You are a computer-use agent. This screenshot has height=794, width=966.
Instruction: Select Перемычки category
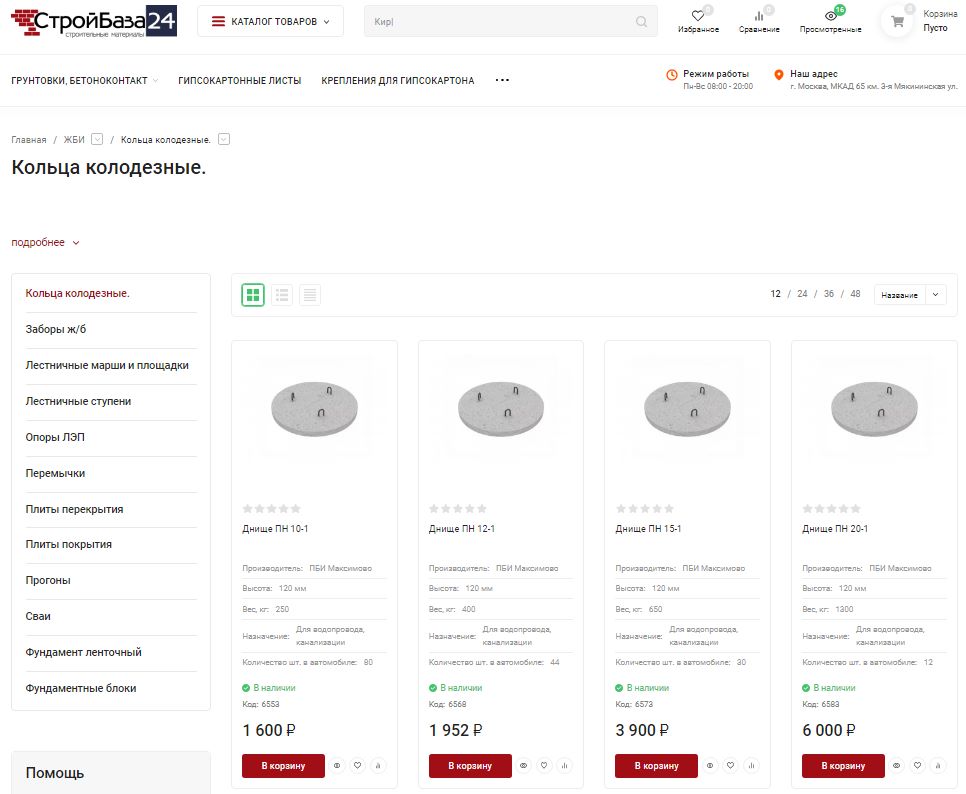[55, 474]
